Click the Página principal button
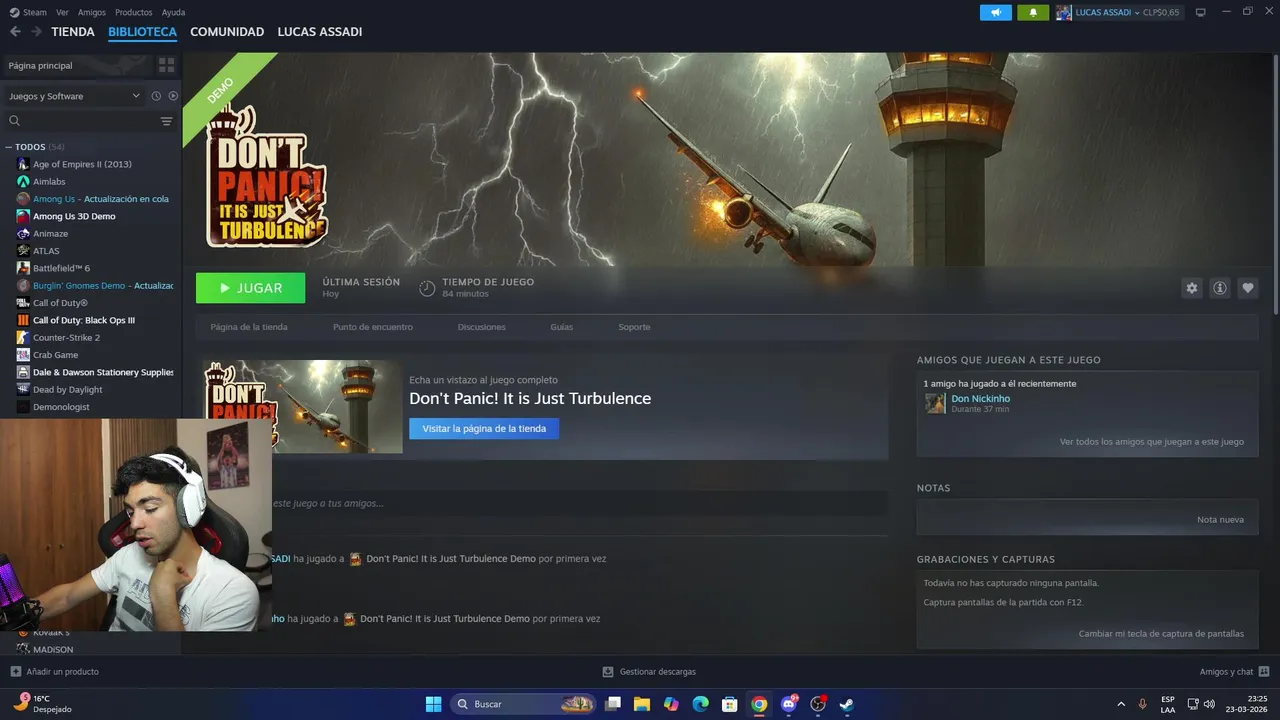The height and width of the screenshot is (720, 1280). click(77, 65)
